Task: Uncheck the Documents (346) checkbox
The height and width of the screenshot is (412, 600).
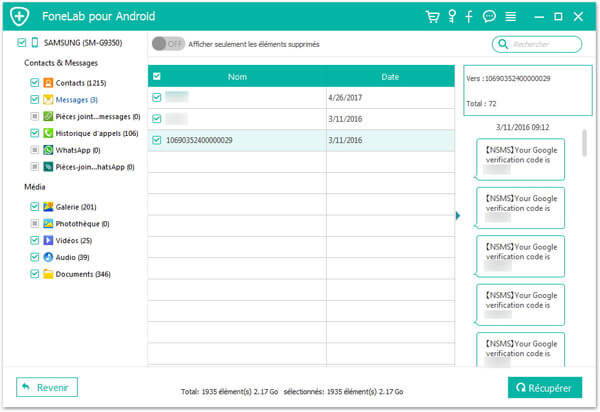Action: pyautogui.click(x=35, y=274)
